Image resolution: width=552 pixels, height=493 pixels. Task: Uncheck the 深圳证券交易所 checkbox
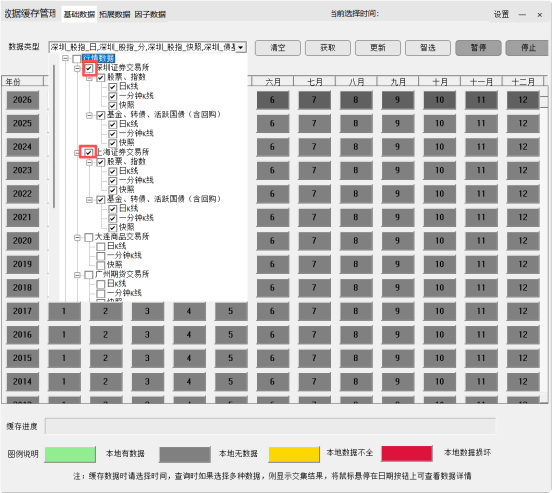tap(89, 68)
